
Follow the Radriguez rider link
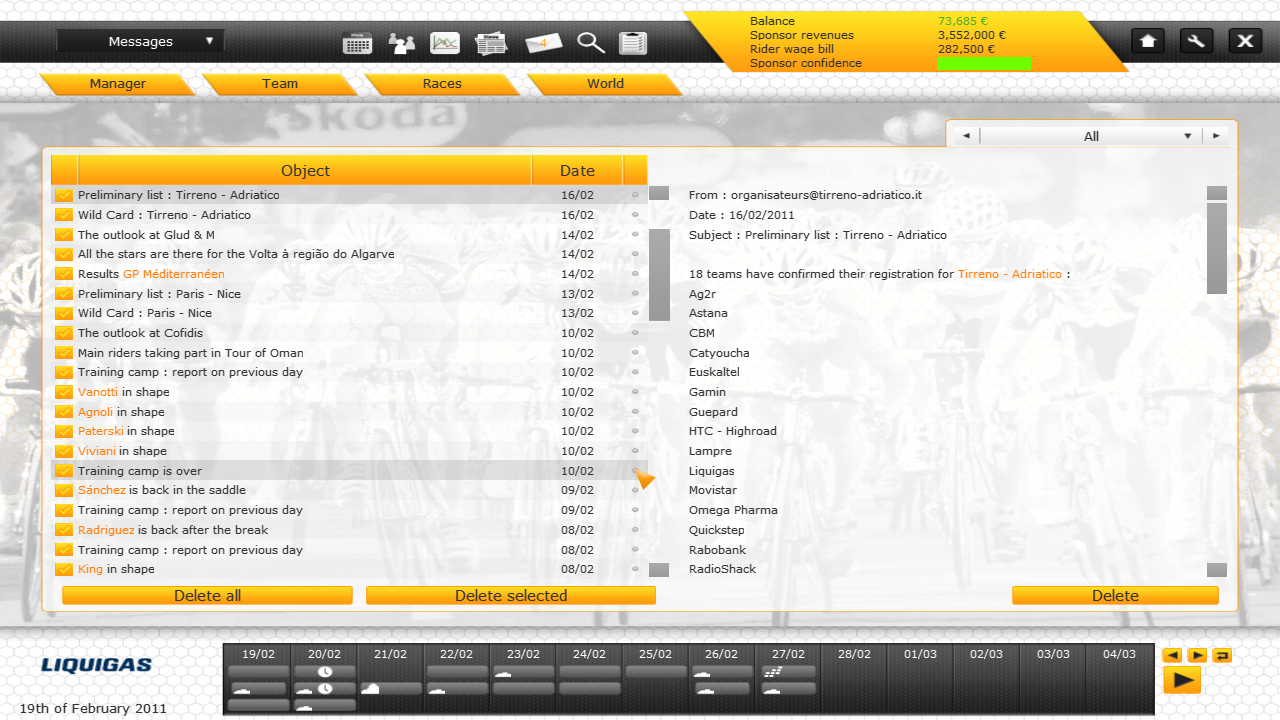106,530
